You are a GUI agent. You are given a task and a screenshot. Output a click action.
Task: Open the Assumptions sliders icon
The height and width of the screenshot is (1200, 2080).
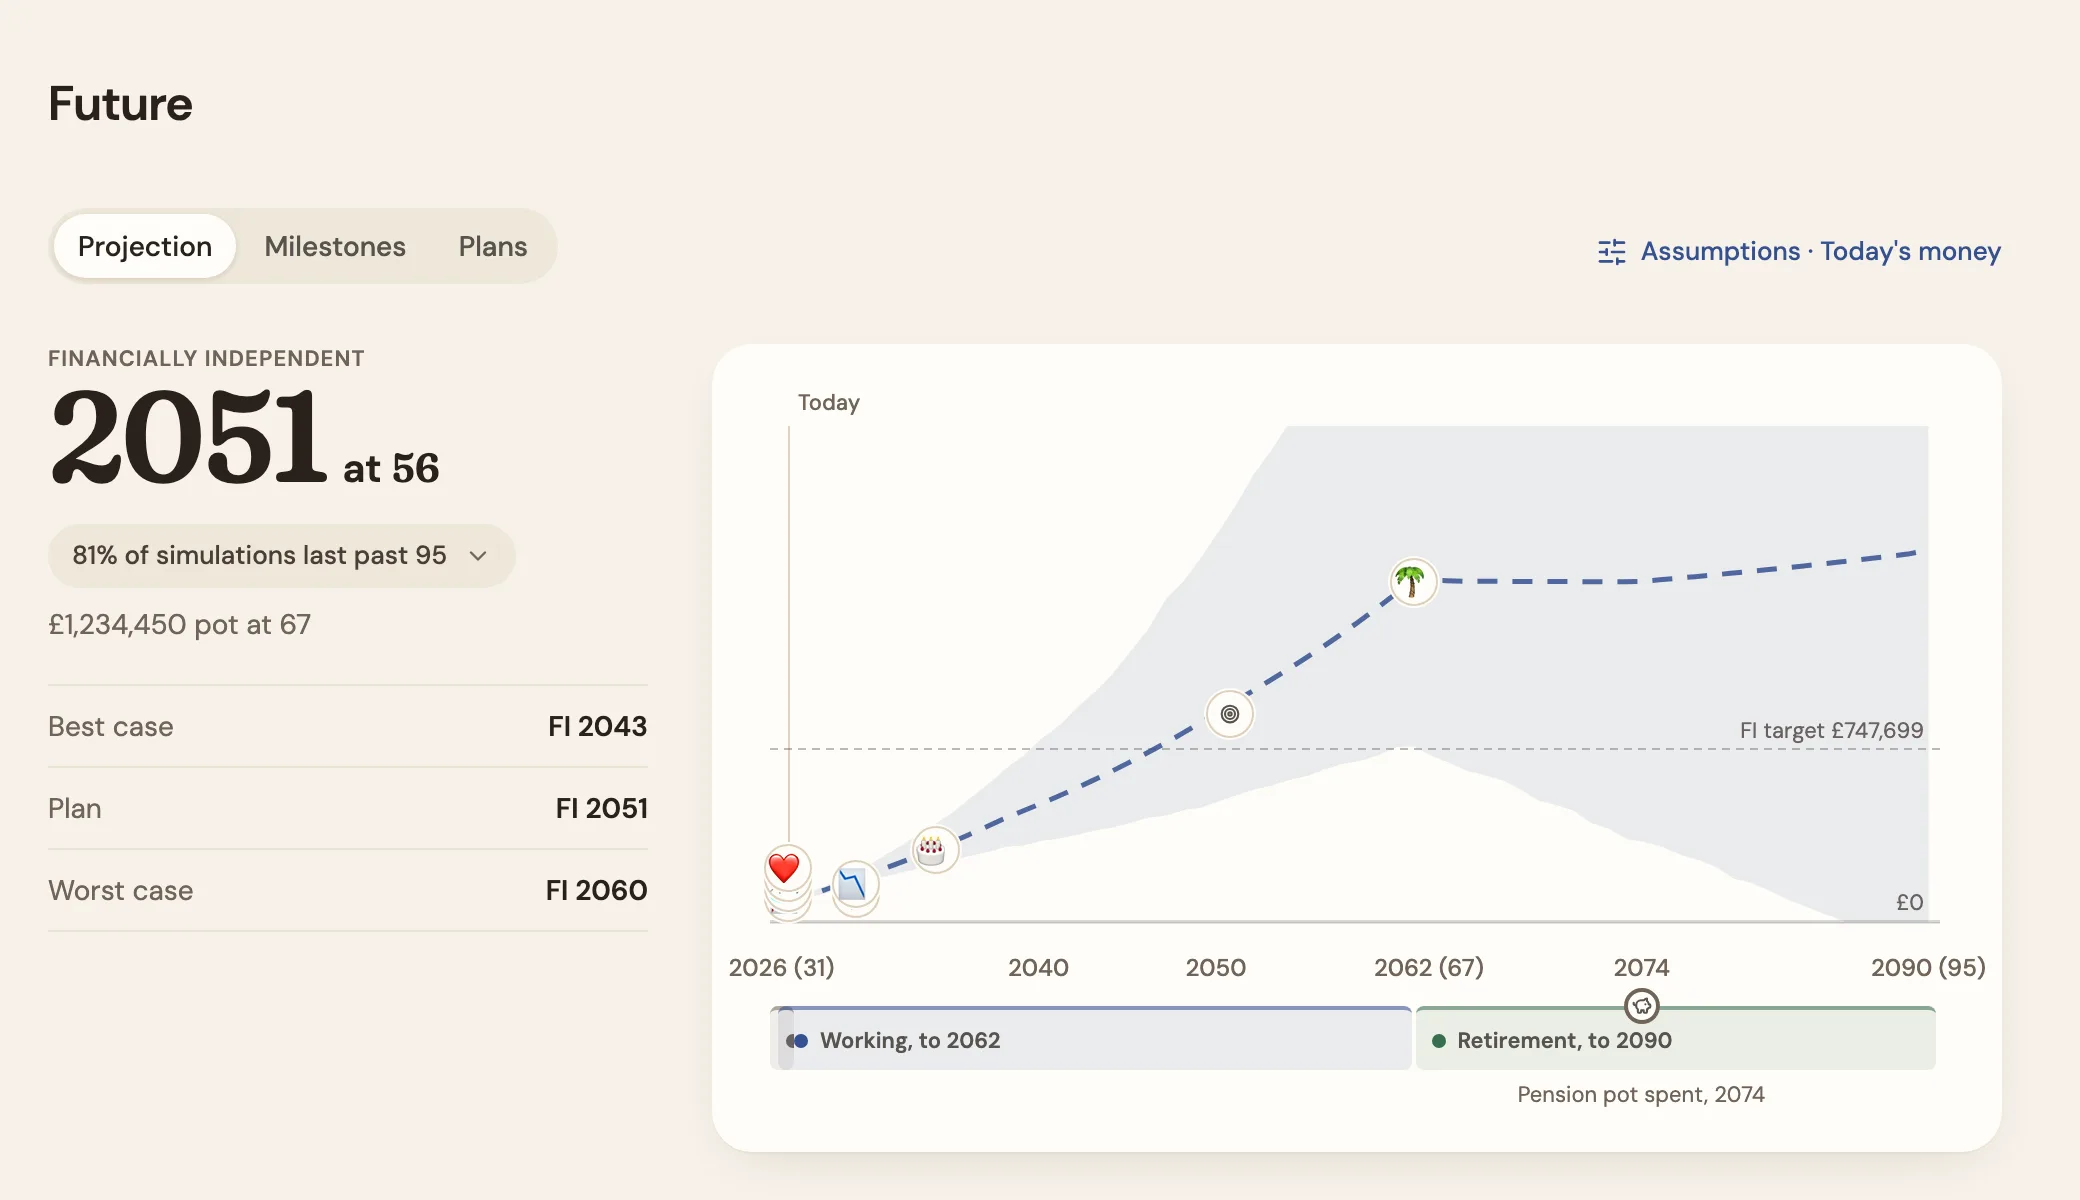click(x=1611, y=252)
